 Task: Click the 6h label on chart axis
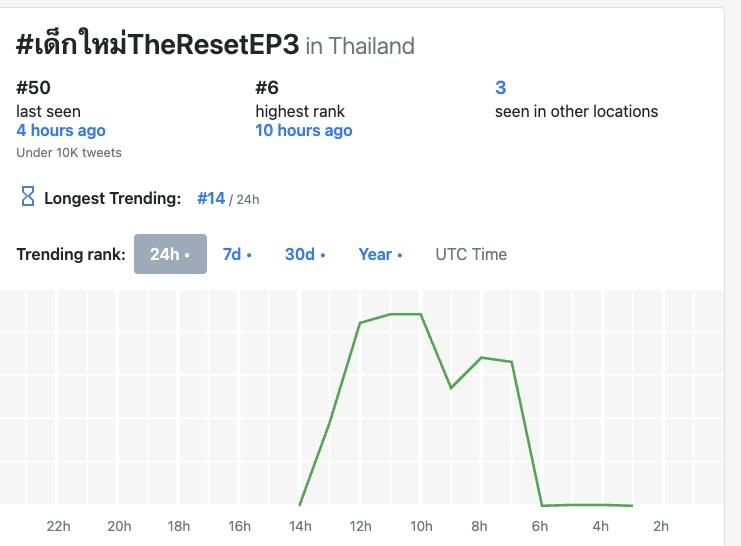pos(540,526)
